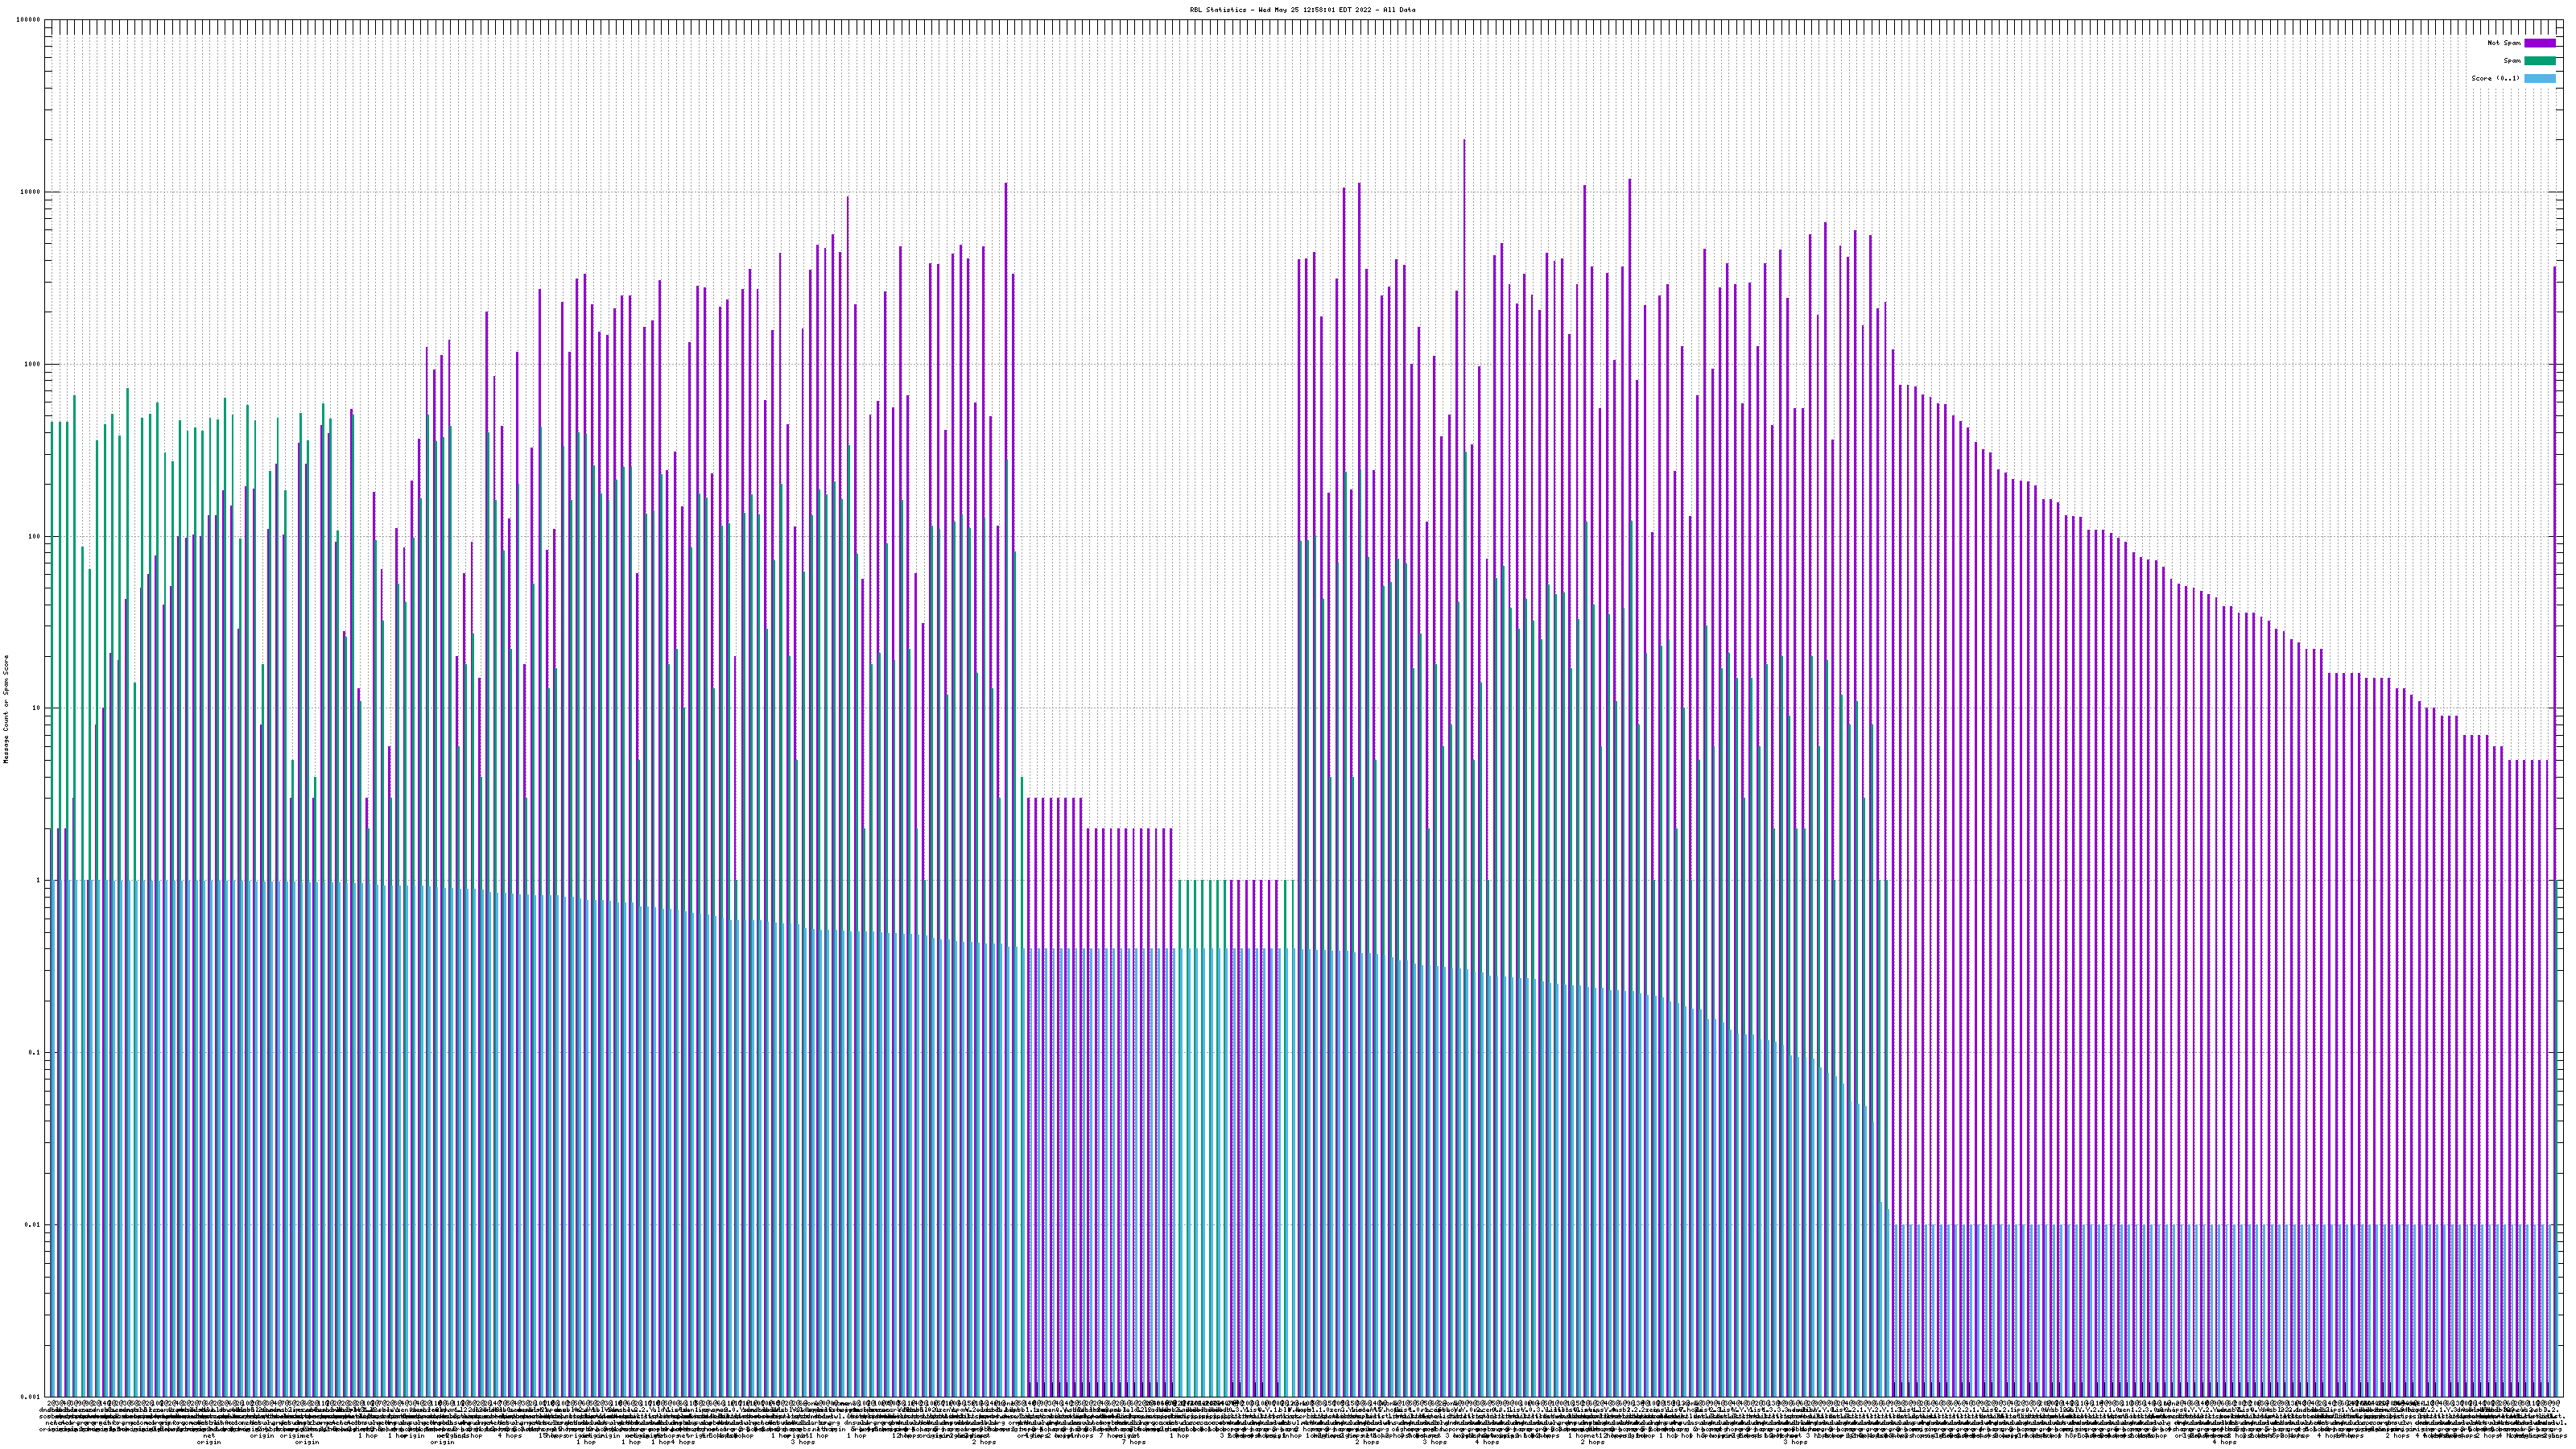
Task: Click the green Spam legend swatch
Action: click(2539, 61)
